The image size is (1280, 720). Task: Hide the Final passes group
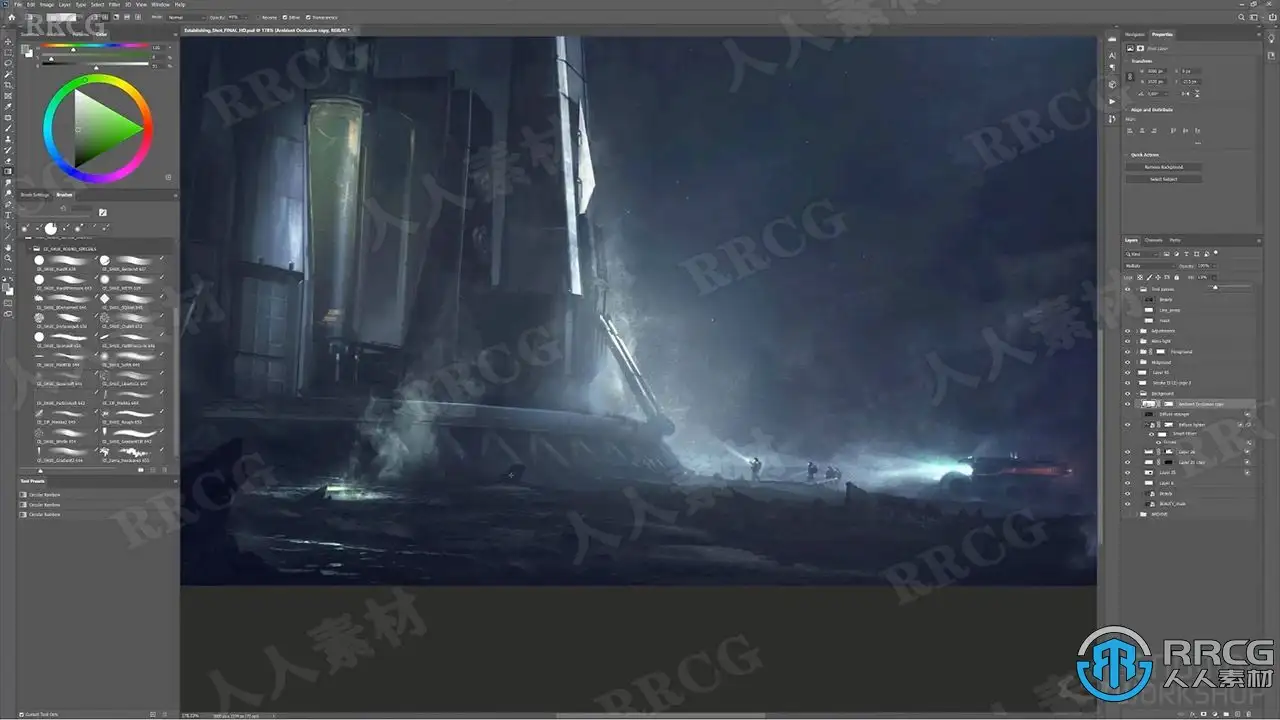[1128, 289]
